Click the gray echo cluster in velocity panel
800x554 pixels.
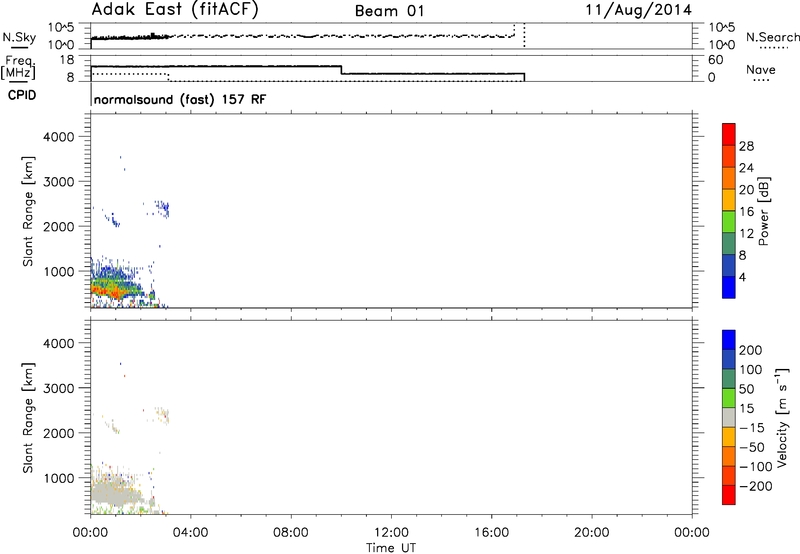click(x=115, y=492)
